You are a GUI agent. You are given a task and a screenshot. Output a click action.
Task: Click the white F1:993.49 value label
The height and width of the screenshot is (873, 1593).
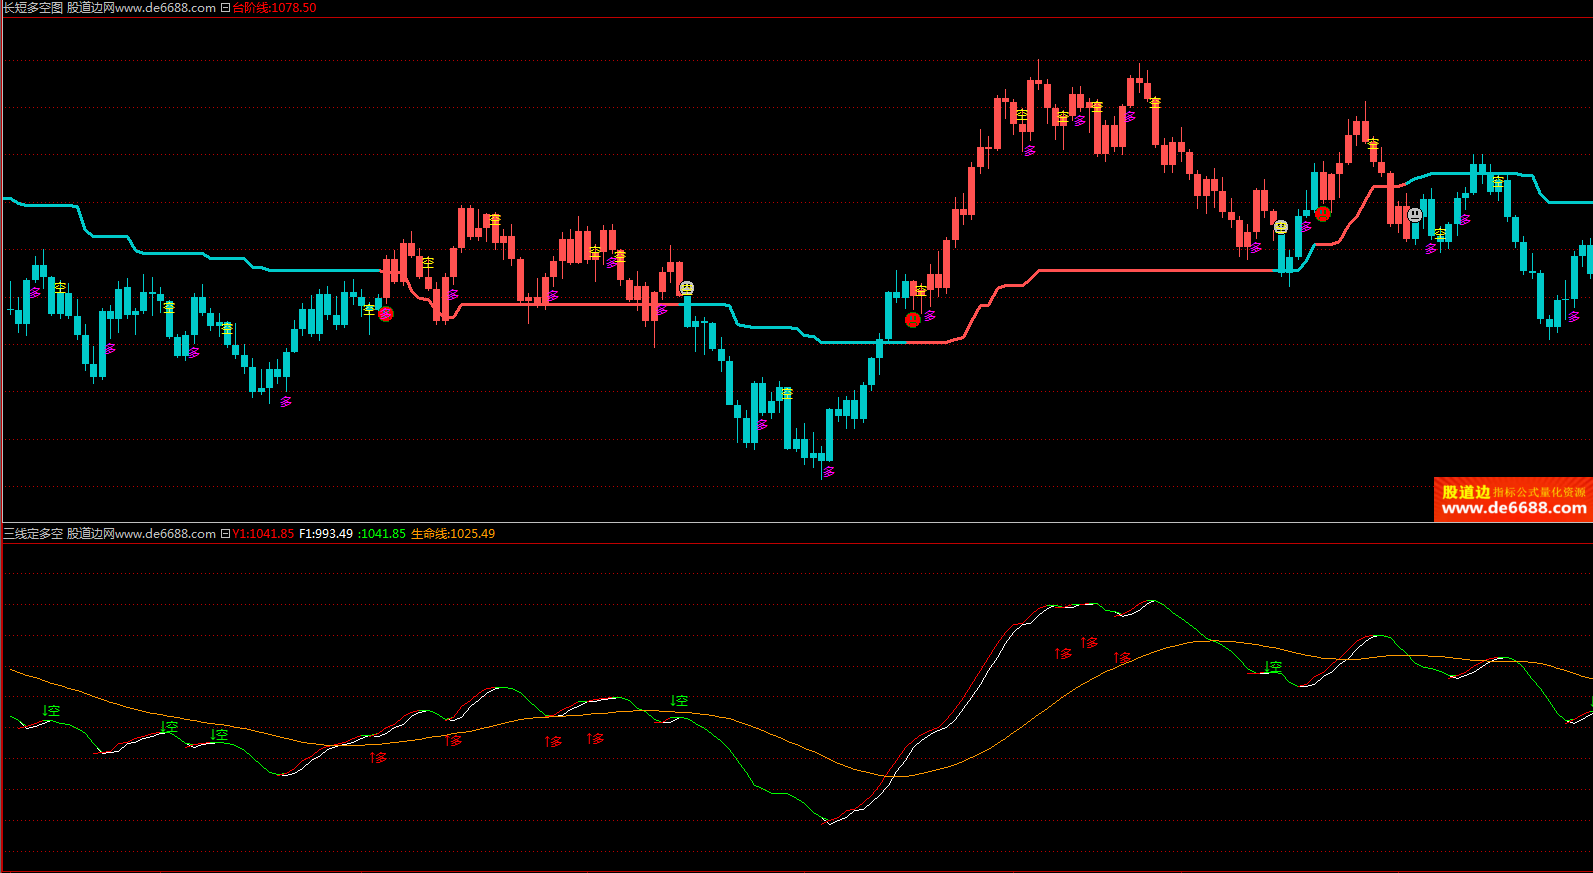tap(326, 534)
